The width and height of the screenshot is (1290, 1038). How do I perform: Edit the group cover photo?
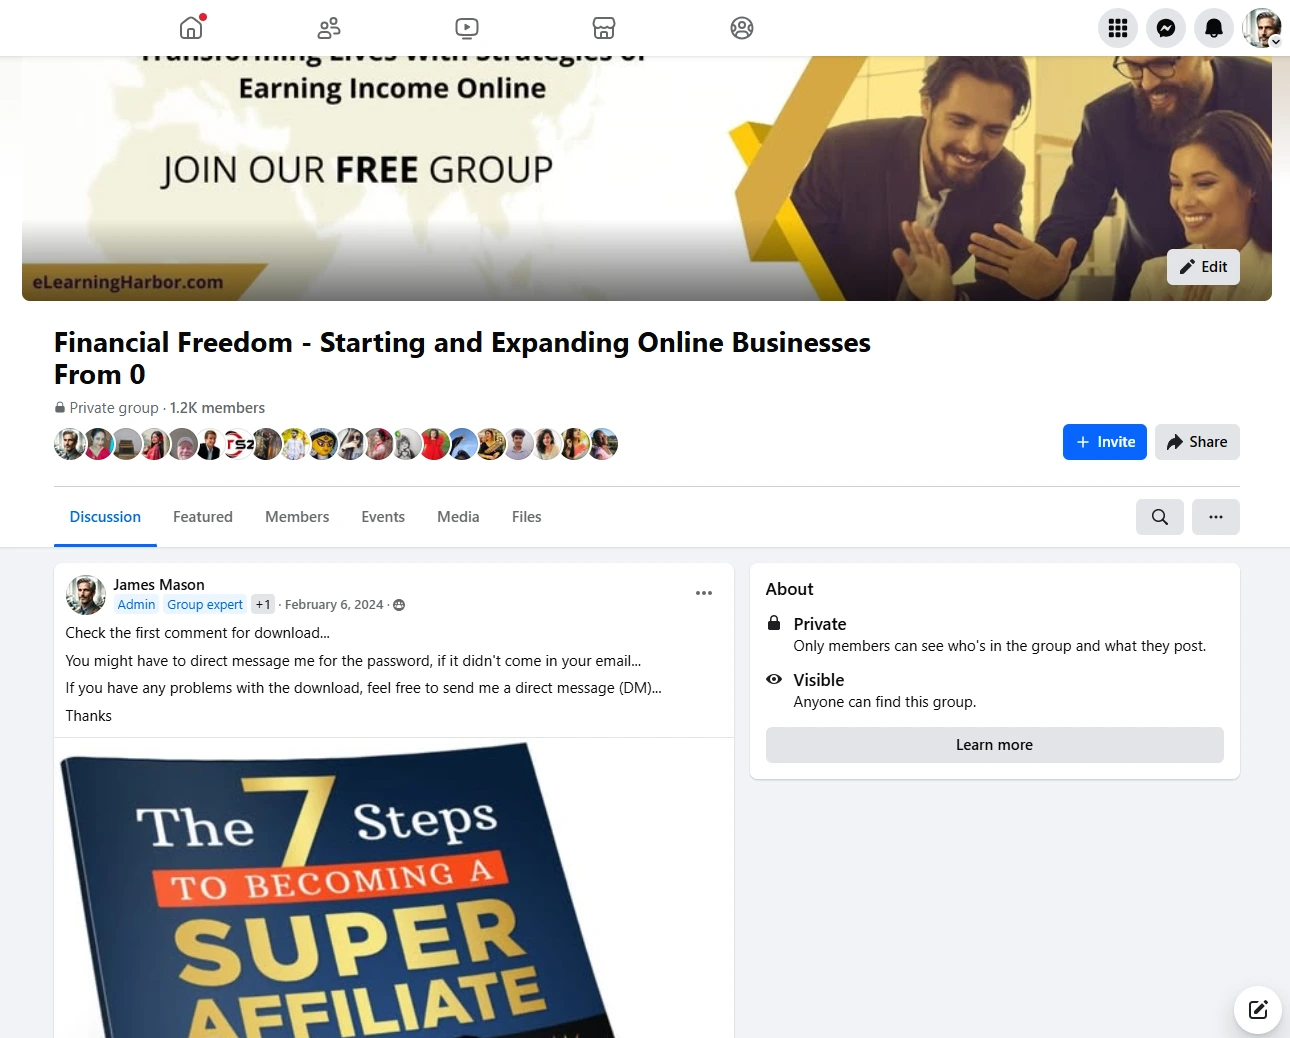point(1203,267)
